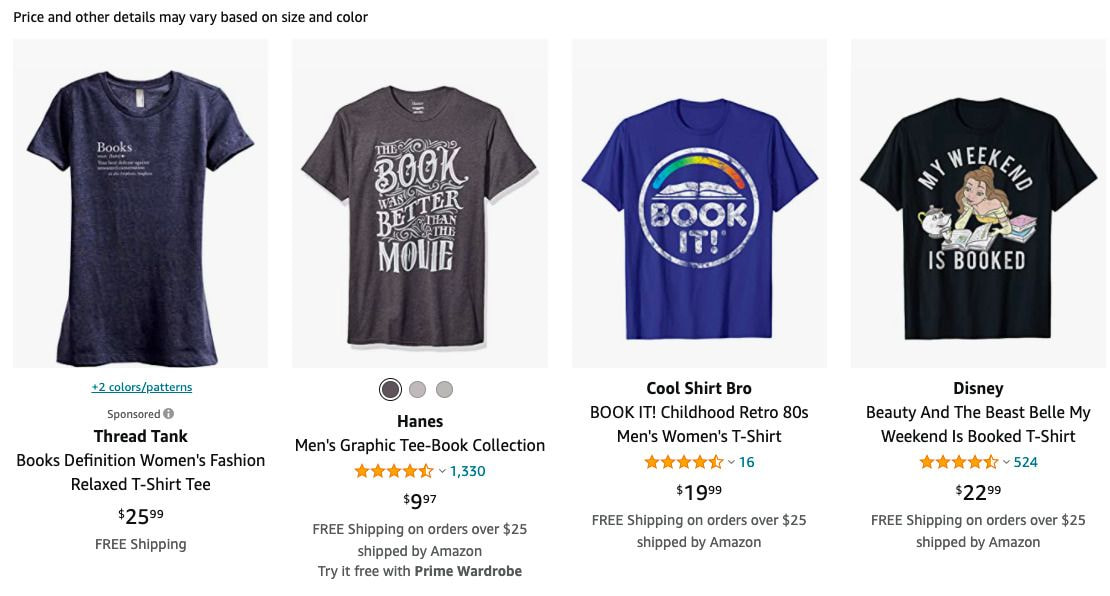
Task: Open the Beauty And The Beast Belle shirt title
Action: (x=978, y=424)
